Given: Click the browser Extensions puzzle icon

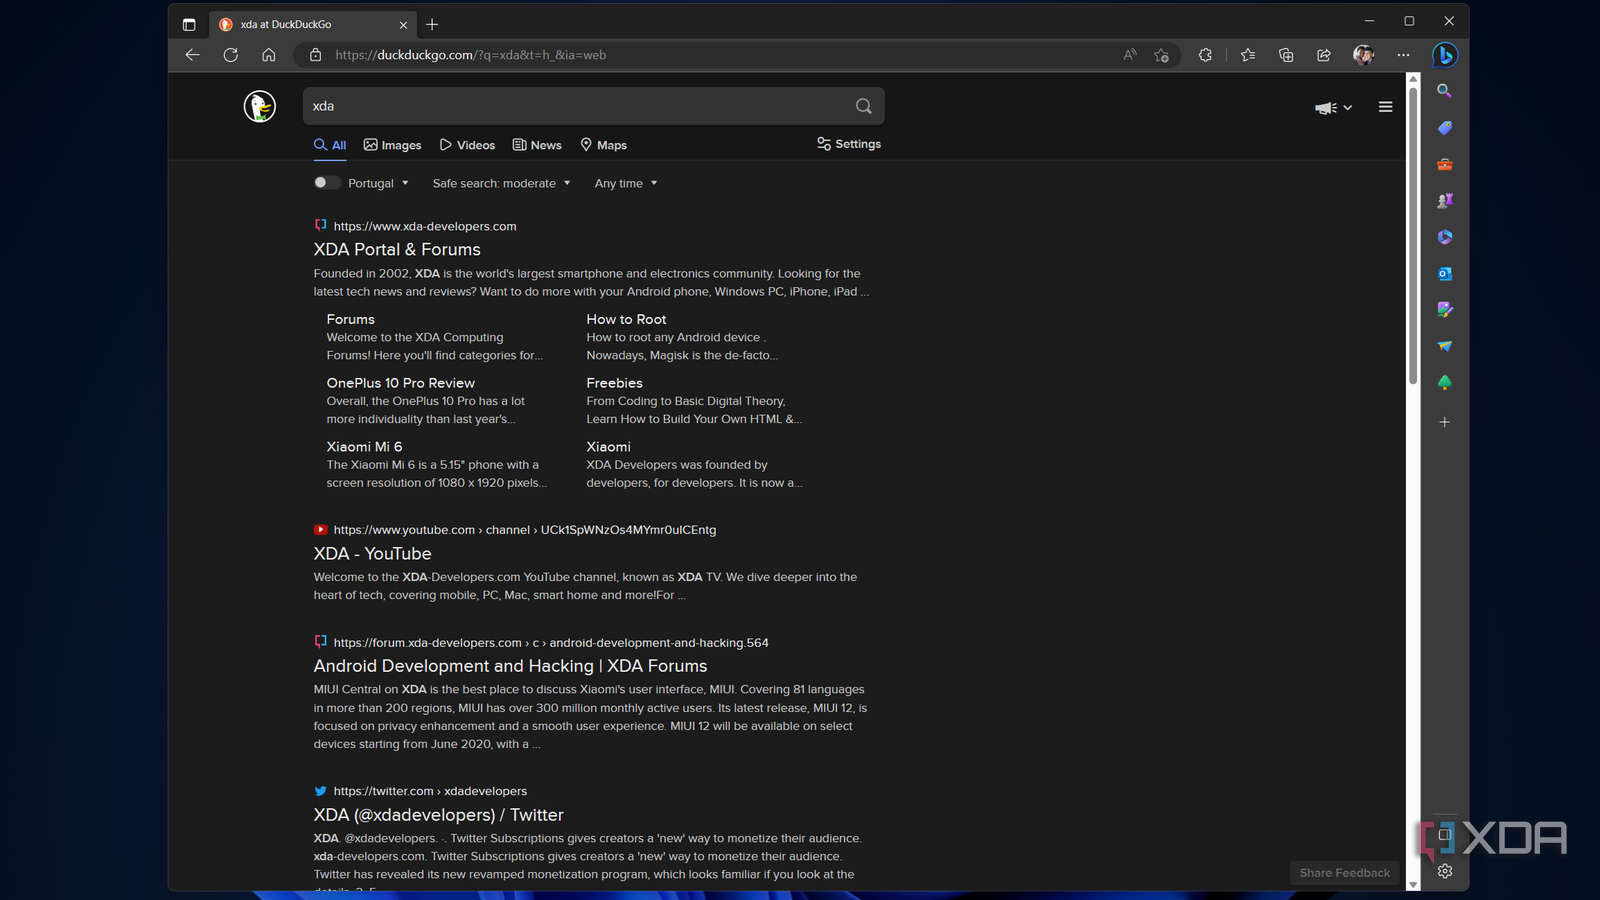Looking at the screenshot, I should click(x=1205, y=55).
